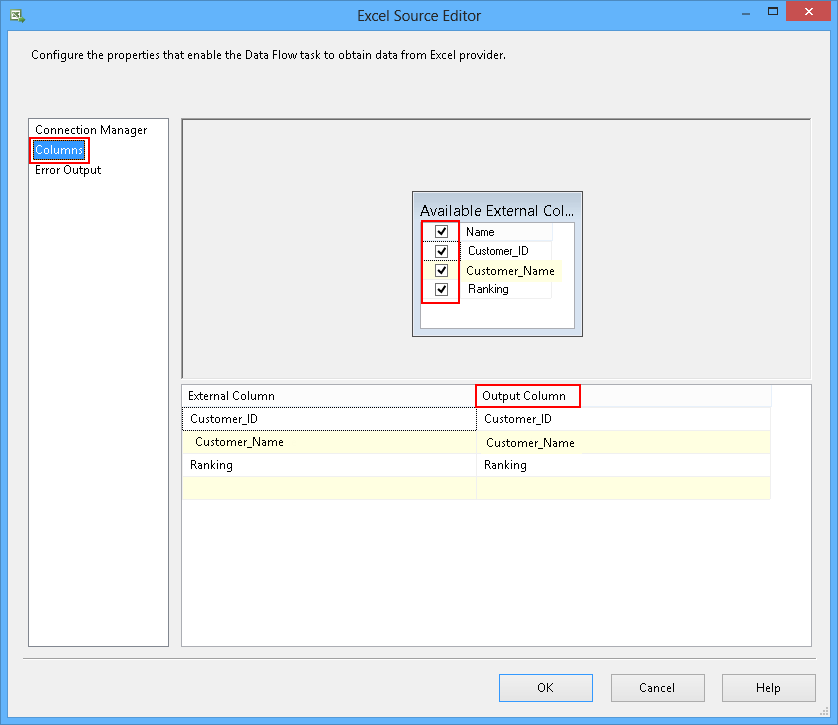The height and width of the screenshot is (725, 838).
Task: Select External Column cell Customer_Name
Action: [x=329, y=442]
